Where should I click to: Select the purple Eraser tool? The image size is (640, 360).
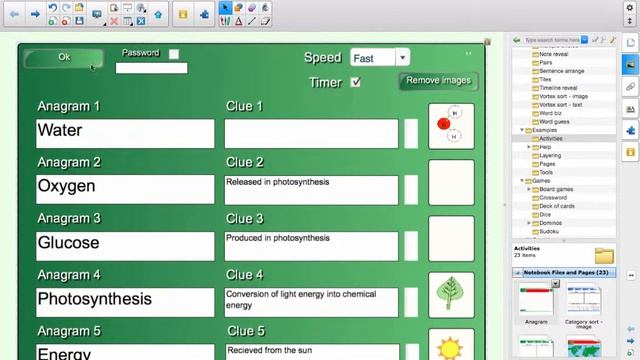click(252, 8)
